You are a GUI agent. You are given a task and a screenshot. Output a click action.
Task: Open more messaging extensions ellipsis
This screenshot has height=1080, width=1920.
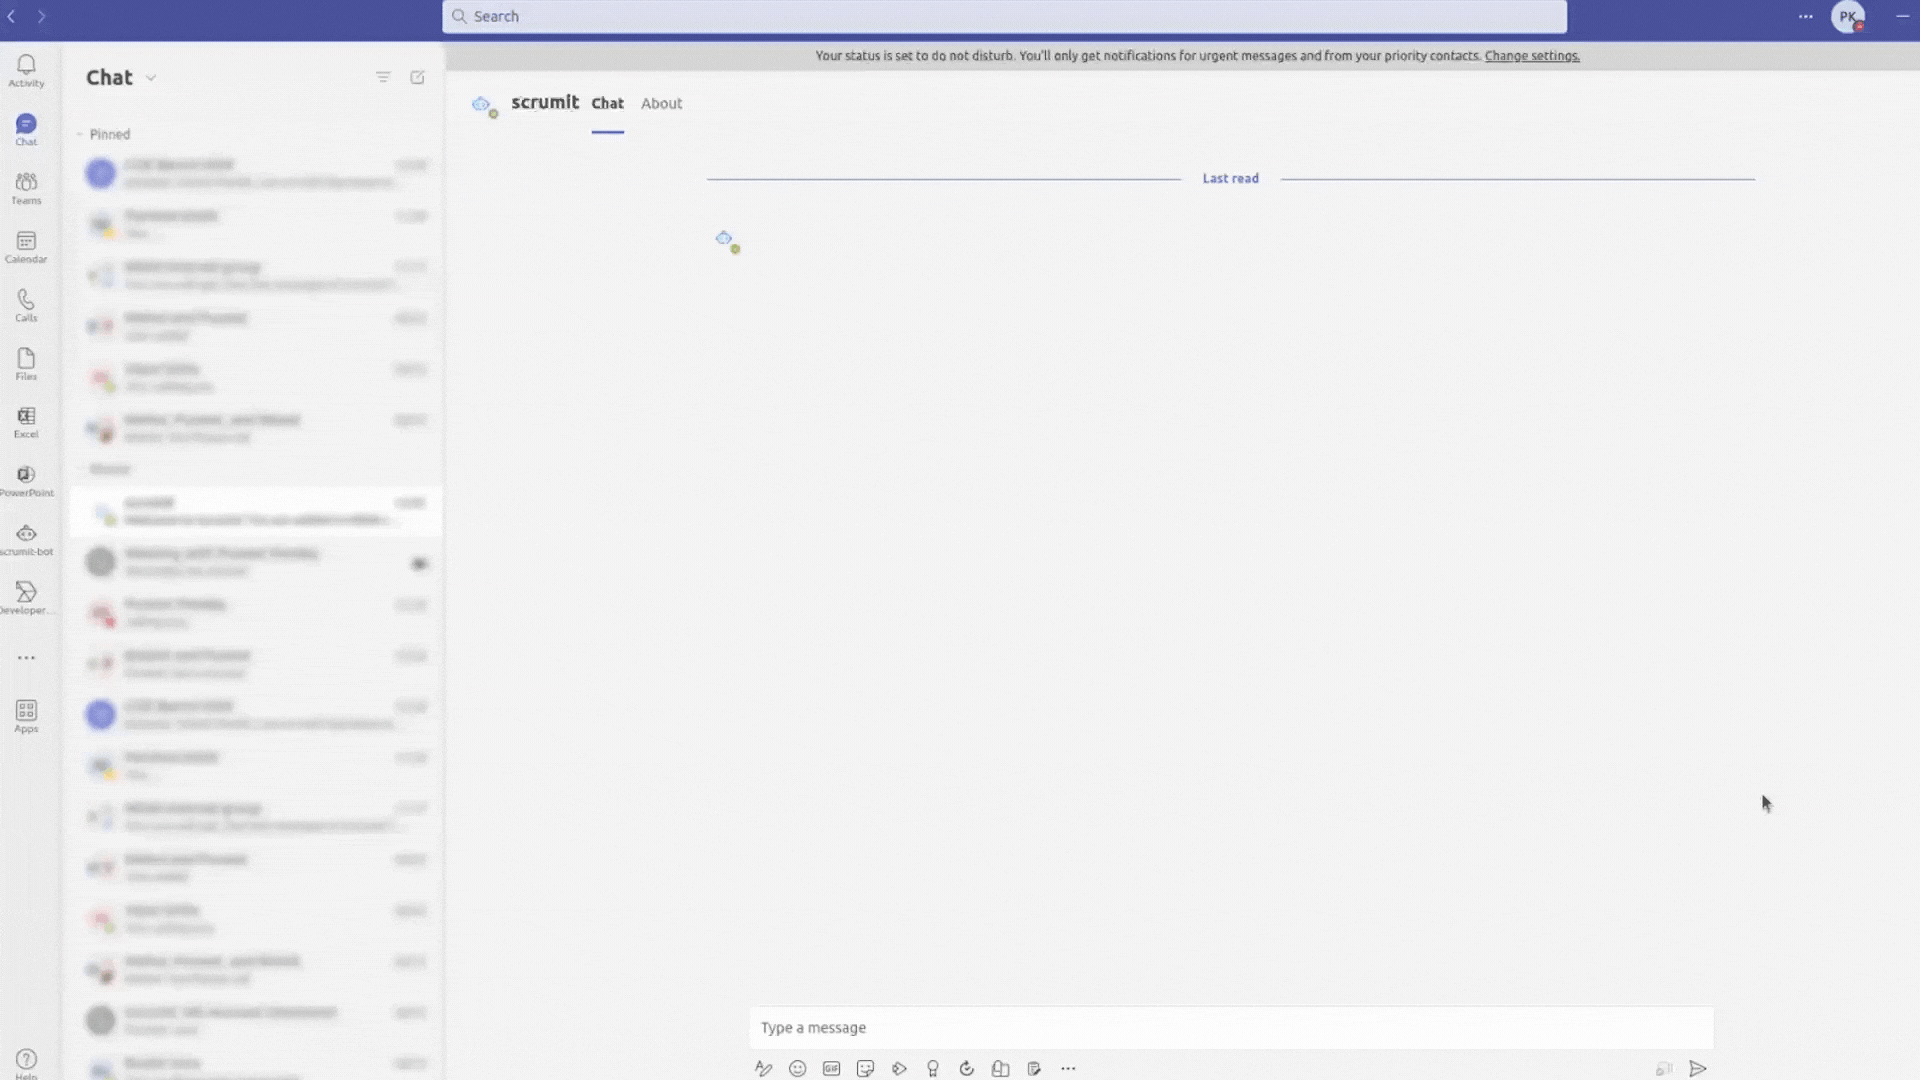(x=1068, y=1069)
